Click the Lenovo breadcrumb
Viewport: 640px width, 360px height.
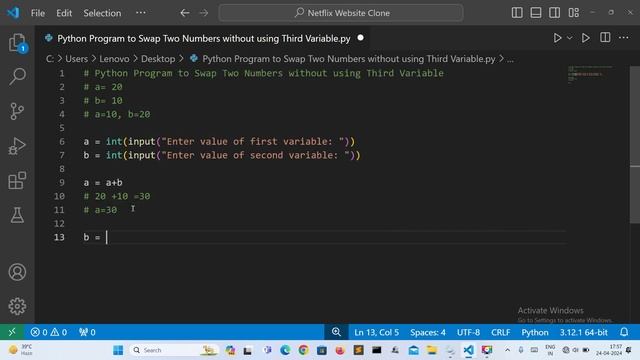(x=114, y=59)
